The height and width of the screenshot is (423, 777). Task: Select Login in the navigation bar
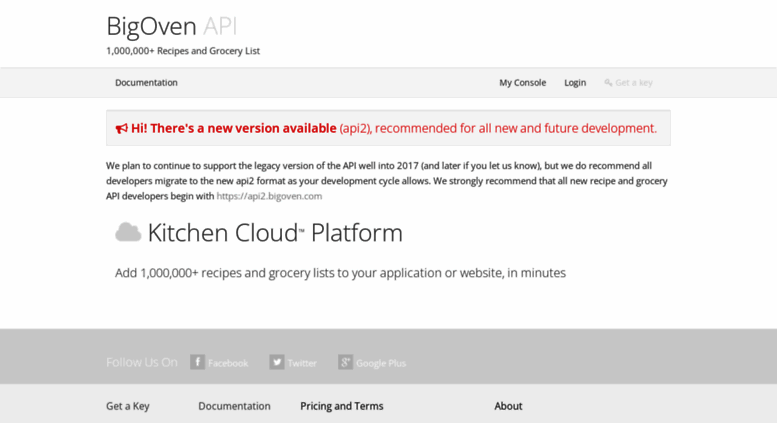pyautogui.click(x=575, y=83)
